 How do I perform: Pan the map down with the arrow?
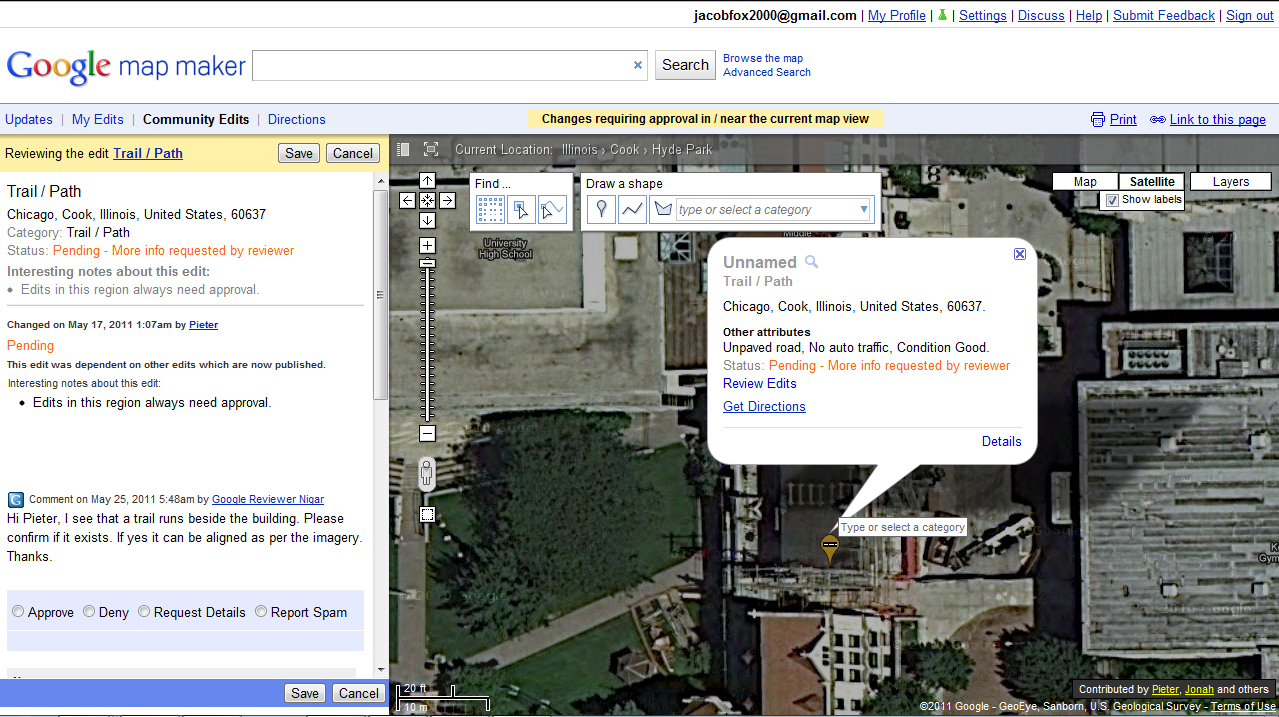pos(427,220)
